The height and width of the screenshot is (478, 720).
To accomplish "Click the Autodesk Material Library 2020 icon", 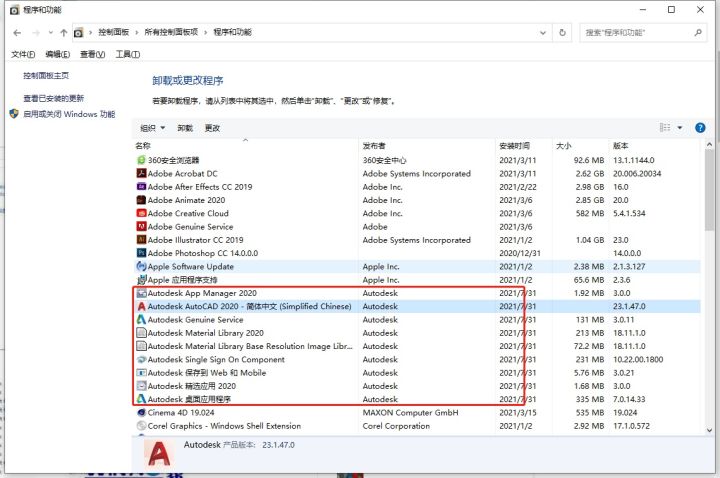I will [x=141, y=333].
